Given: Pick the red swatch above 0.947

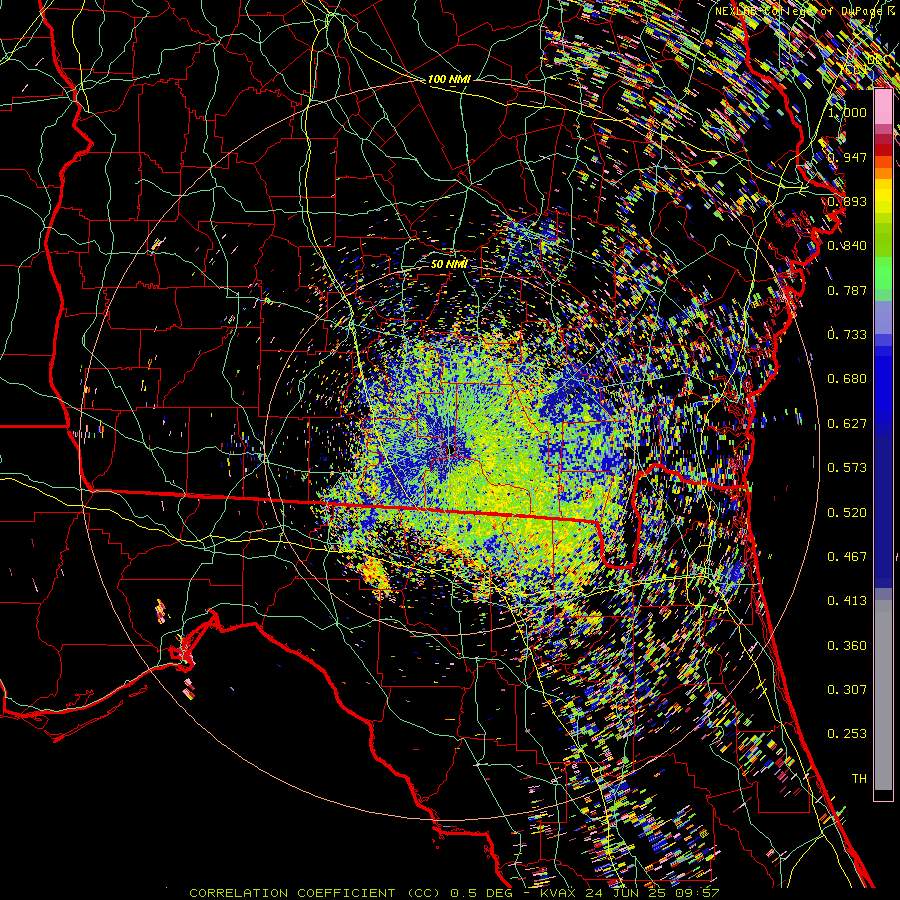Looking at the screenshot, I should pyautogui.click(x=883, y=150).
